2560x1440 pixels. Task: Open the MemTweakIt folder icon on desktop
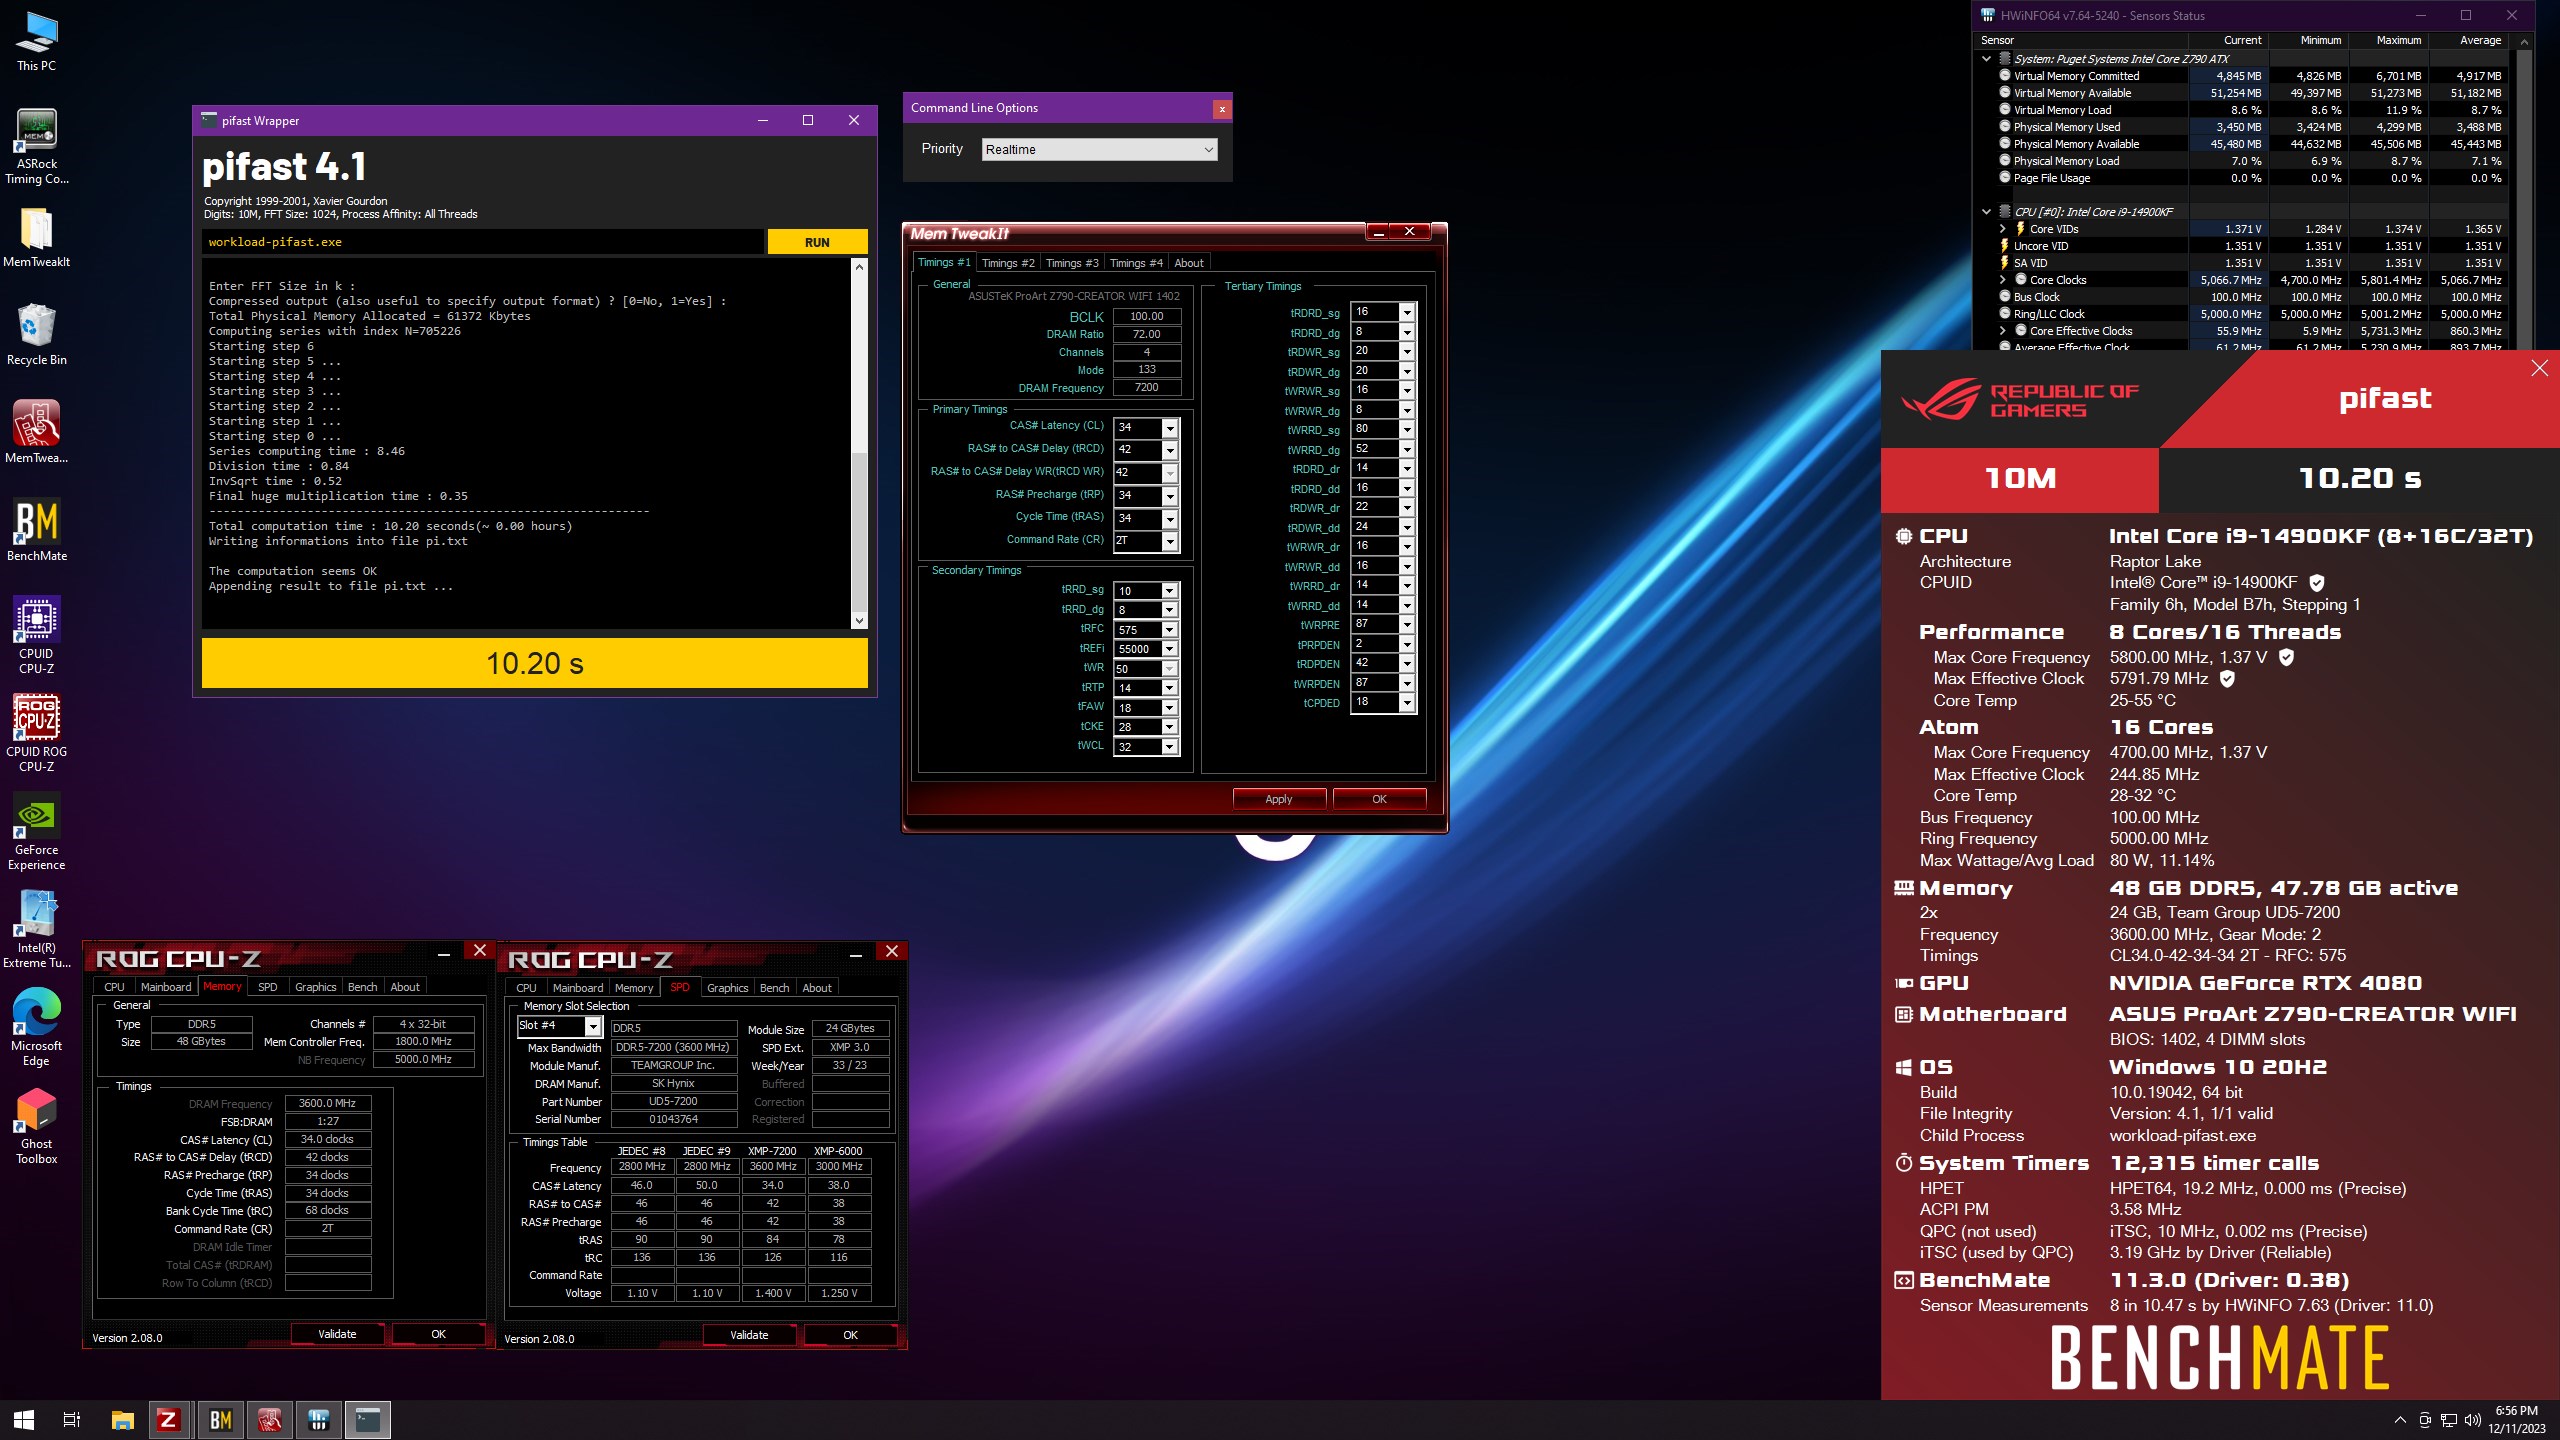(36, 238)
